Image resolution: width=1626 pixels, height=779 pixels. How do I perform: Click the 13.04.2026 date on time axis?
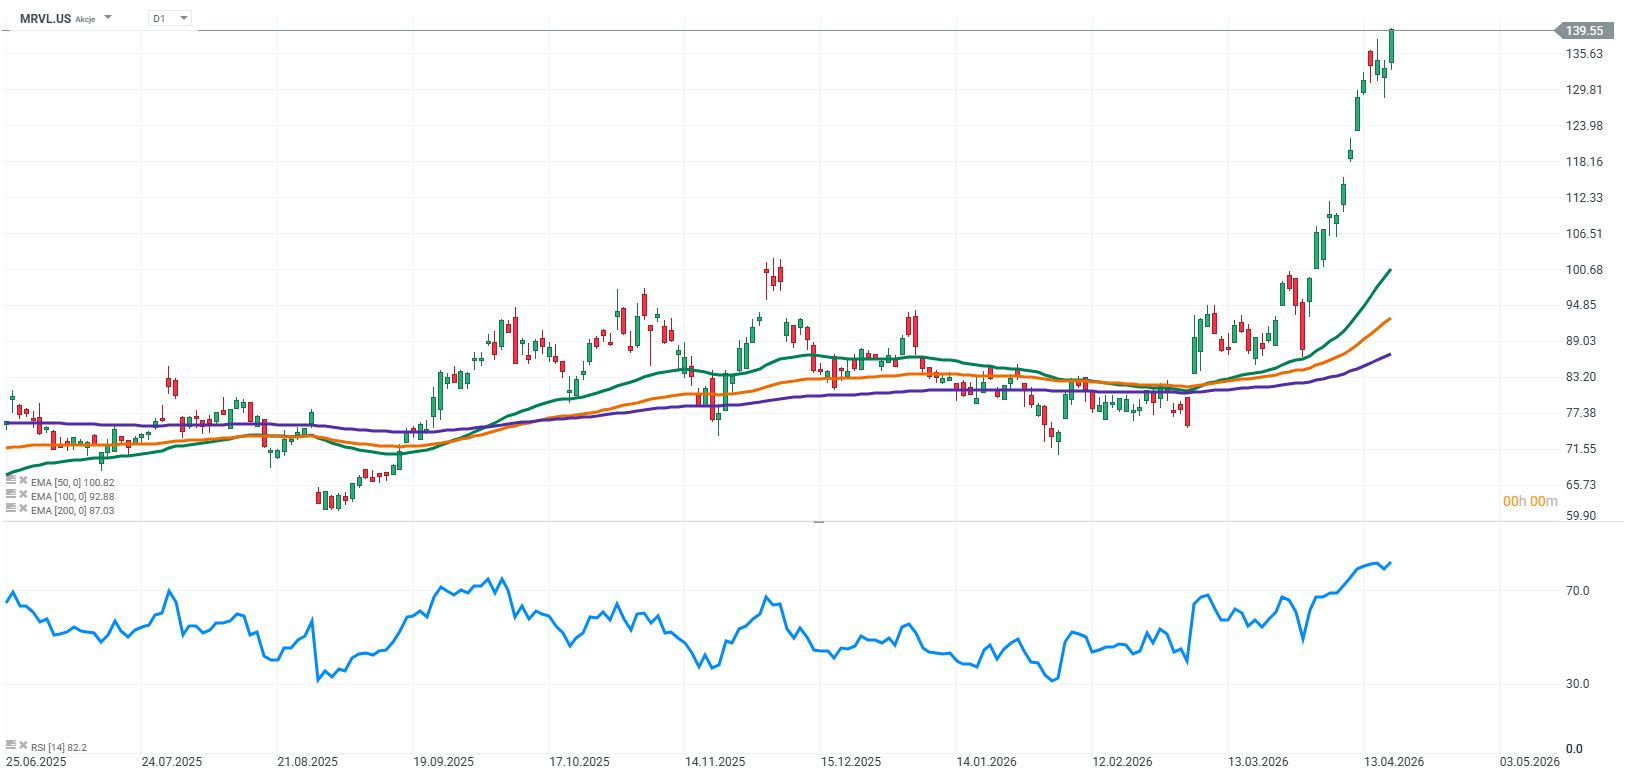[x=1394, y=762]
